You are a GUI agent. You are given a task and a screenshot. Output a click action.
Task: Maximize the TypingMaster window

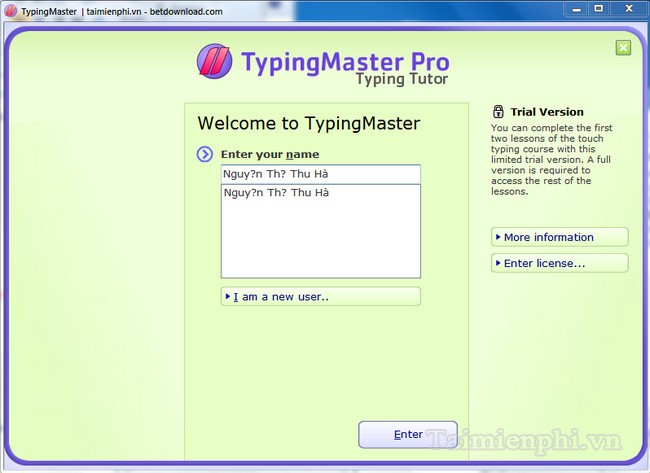point(599,9)
